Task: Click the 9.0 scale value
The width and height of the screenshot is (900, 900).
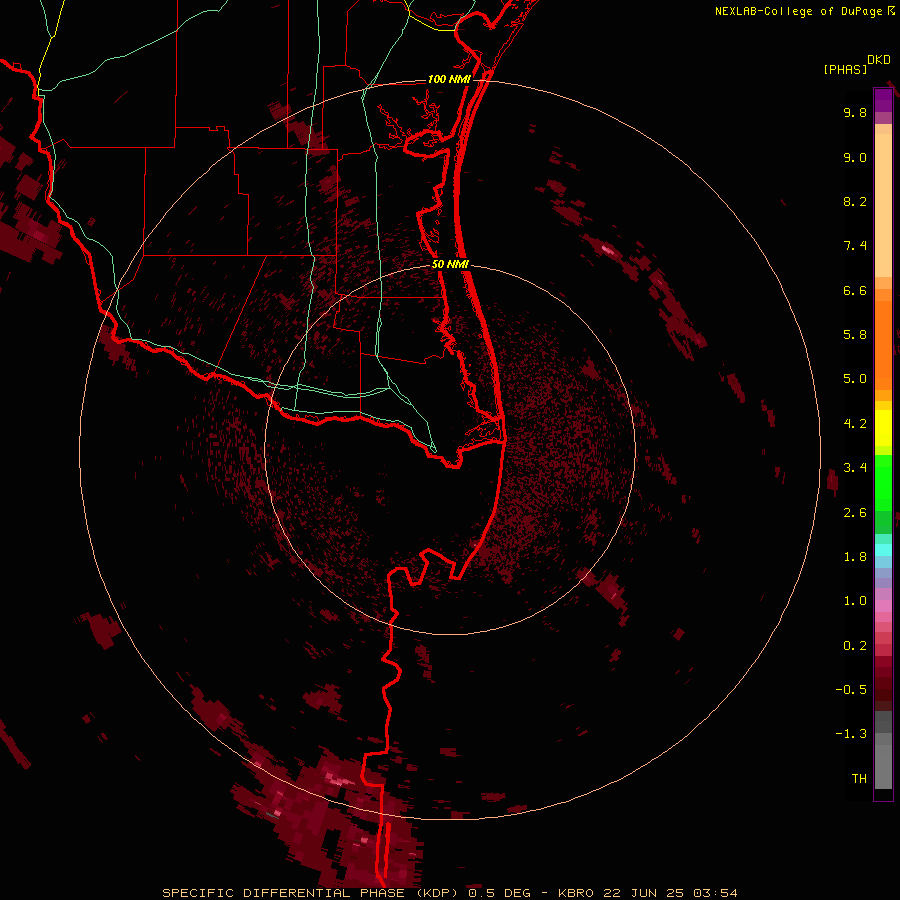Action: (x=855, y=157)
